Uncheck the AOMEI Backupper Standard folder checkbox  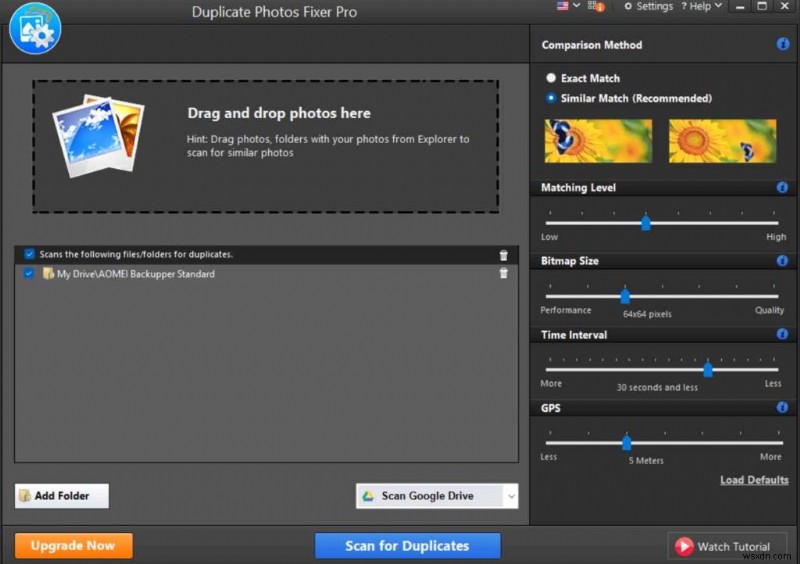pyautogui.click(x=29, y=274)
